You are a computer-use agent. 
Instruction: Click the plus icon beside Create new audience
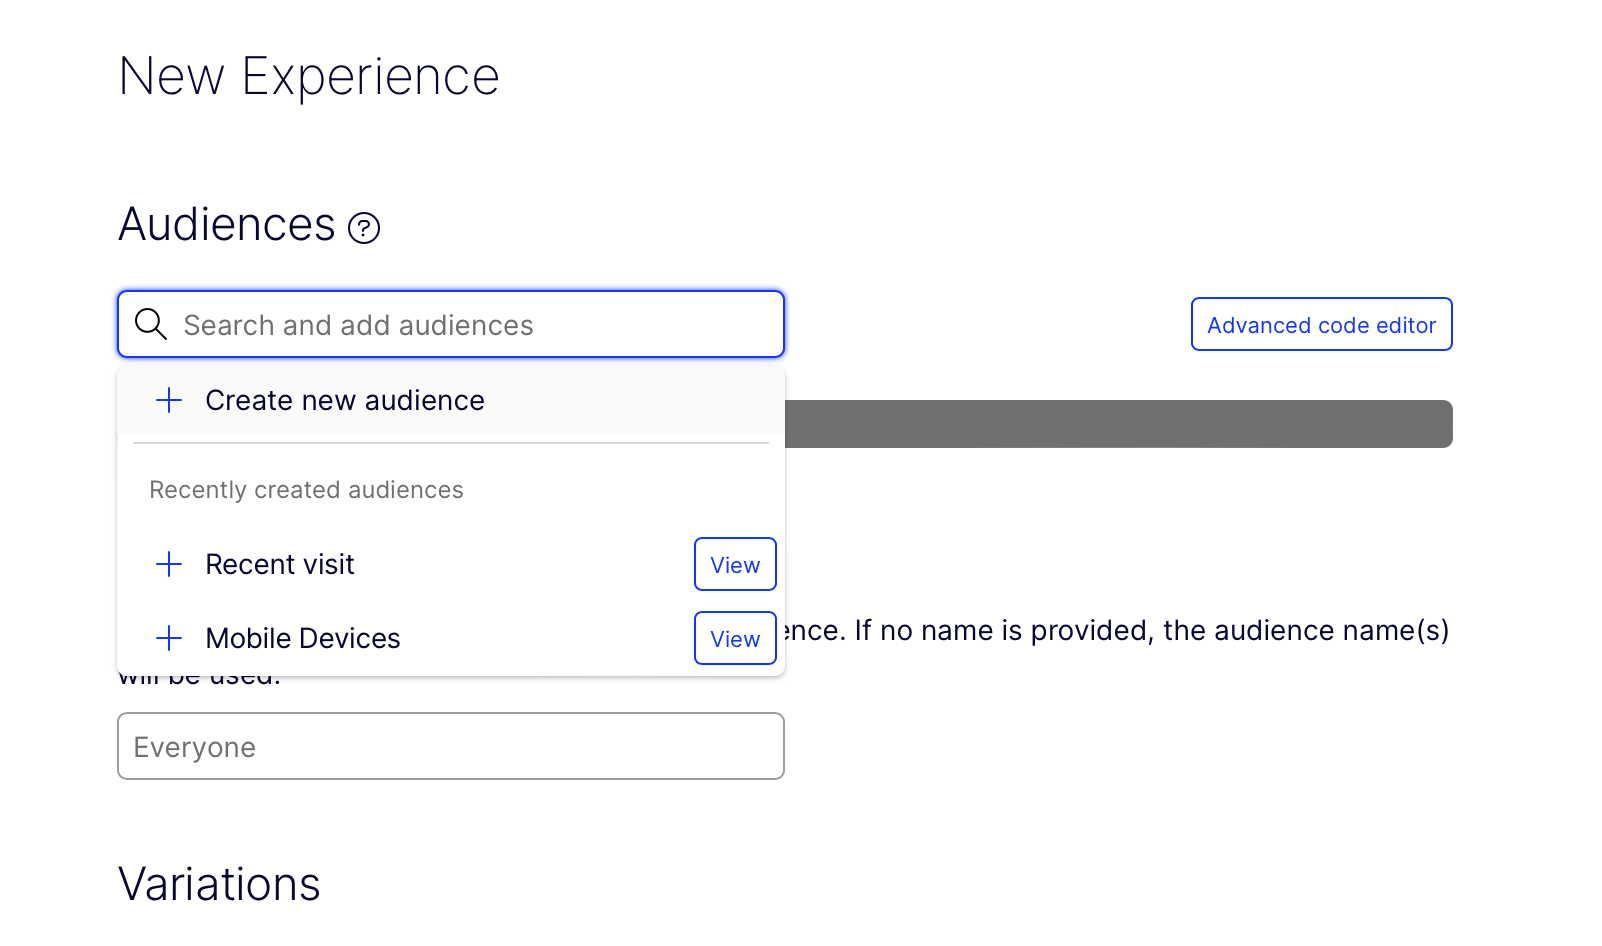[169, 400]
